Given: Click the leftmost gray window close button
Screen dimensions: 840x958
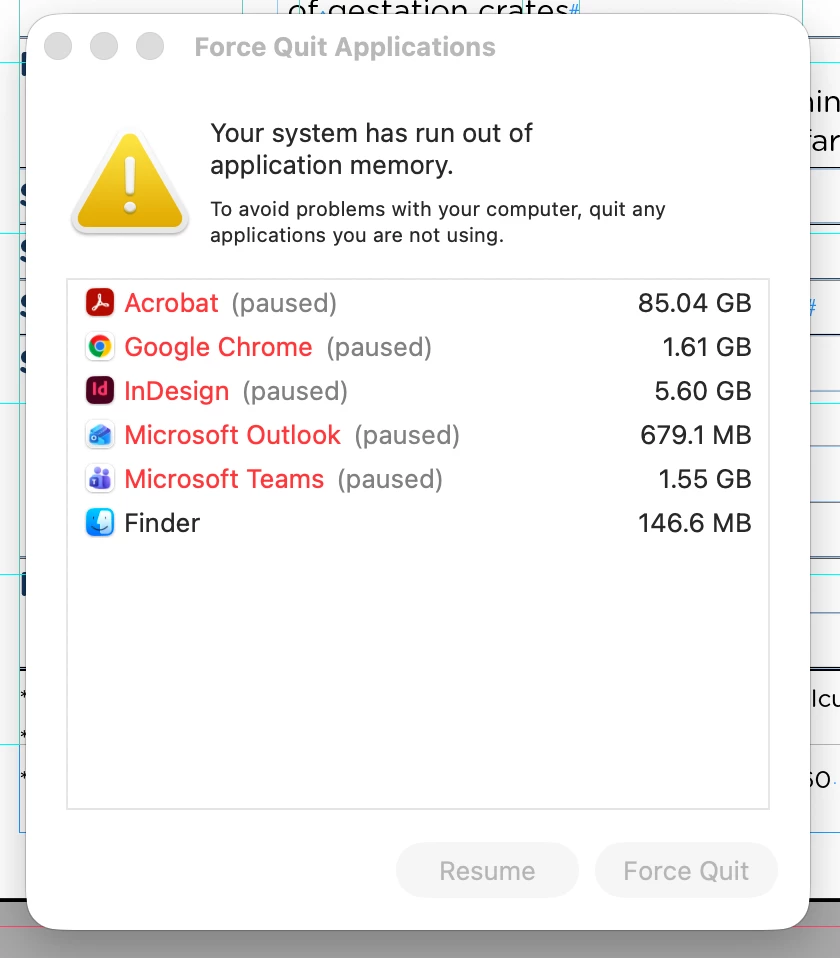Looking at the screenshot, I should click(x=59, y=46).
